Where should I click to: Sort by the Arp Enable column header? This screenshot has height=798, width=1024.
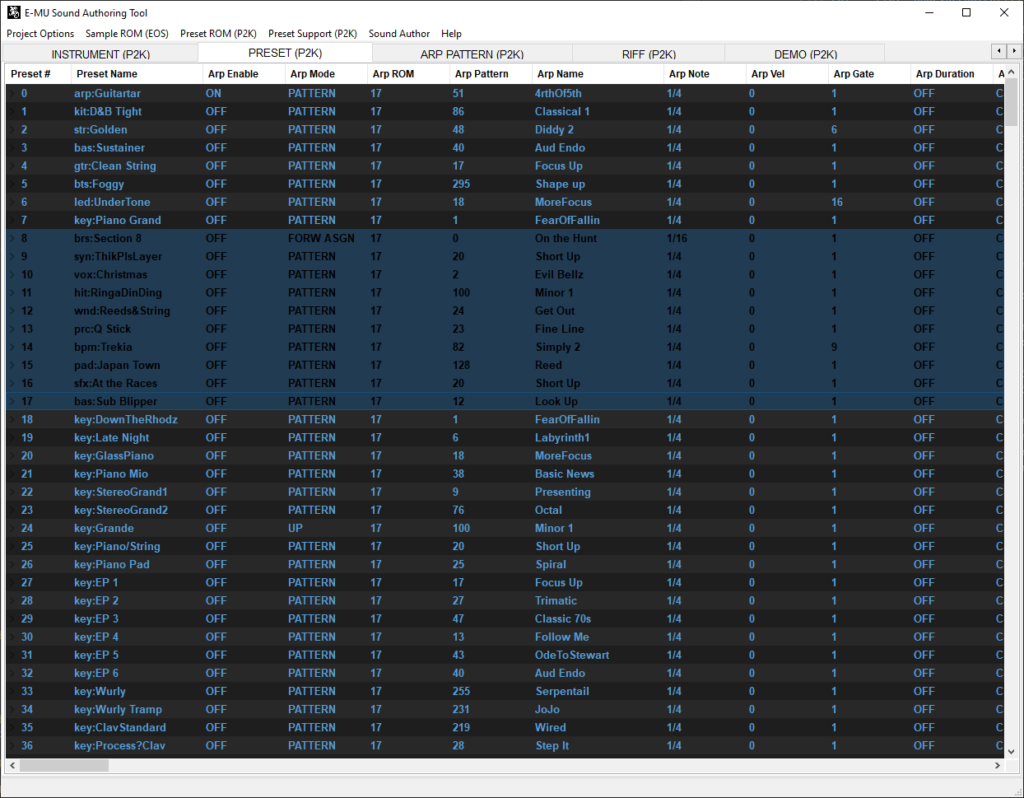pyautogui.click(x=244, y=74)
